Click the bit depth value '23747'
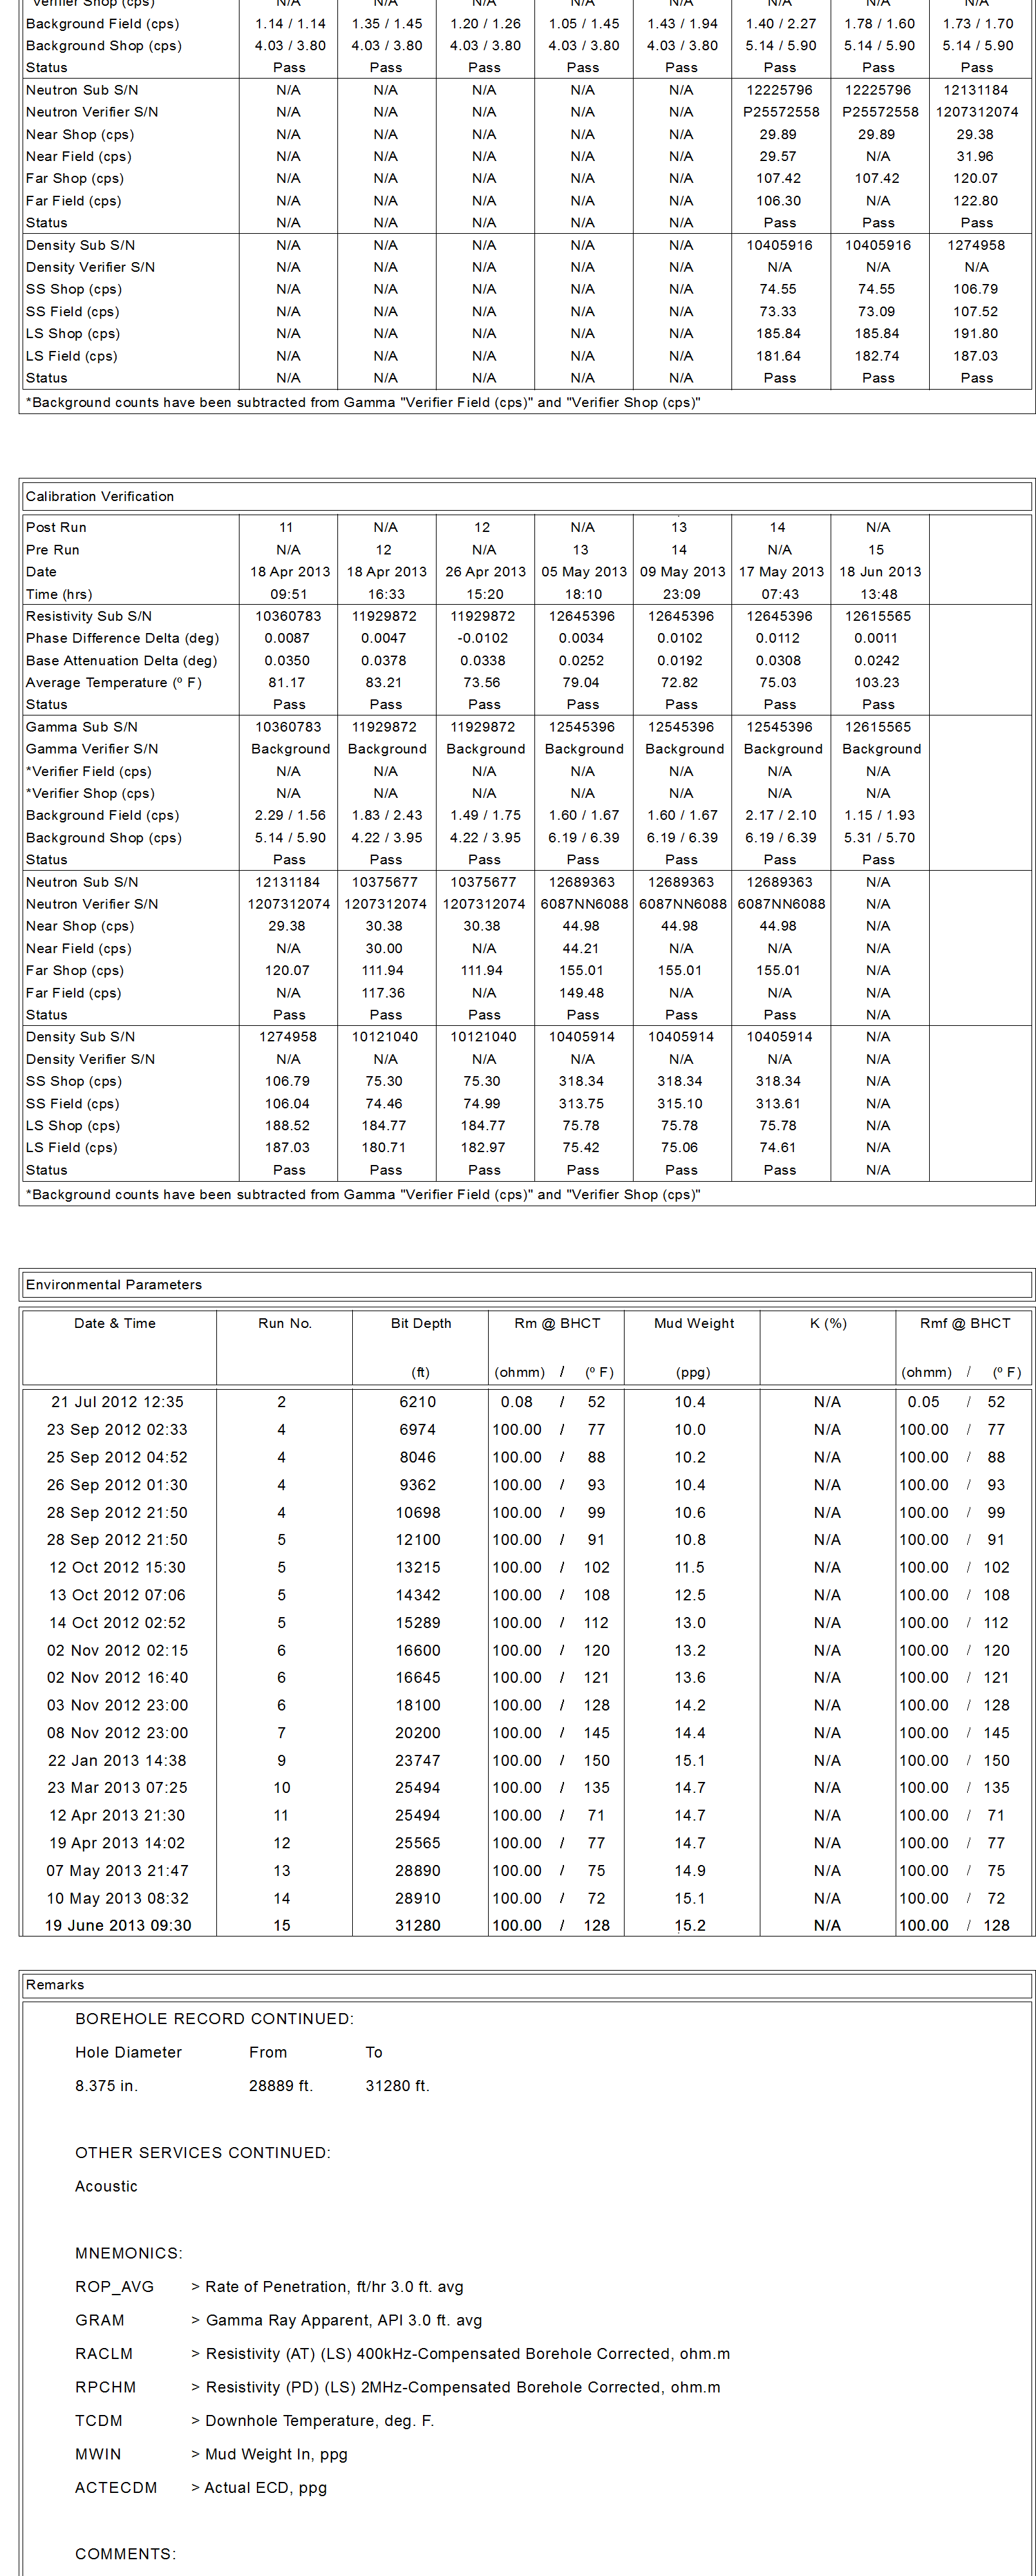 [418, 1760]
